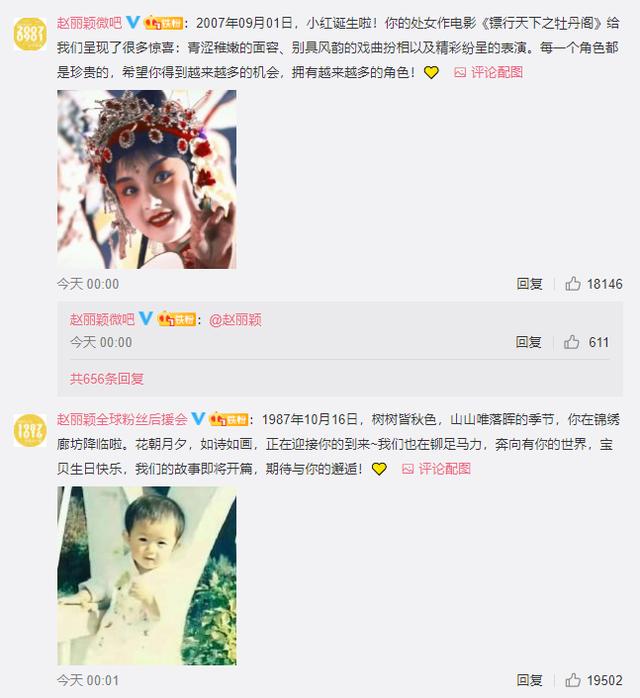Reply to the 1987年 birthday comment
Image resolution: width=640 pixels, height=698 pixels.
click(530, 680)
